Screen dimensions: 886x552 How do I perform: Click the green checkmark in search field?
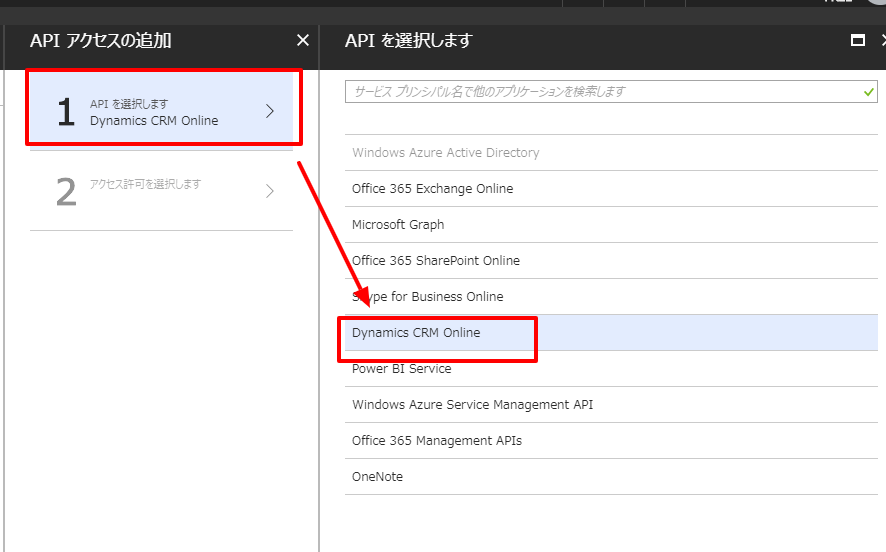coord(868,92)
